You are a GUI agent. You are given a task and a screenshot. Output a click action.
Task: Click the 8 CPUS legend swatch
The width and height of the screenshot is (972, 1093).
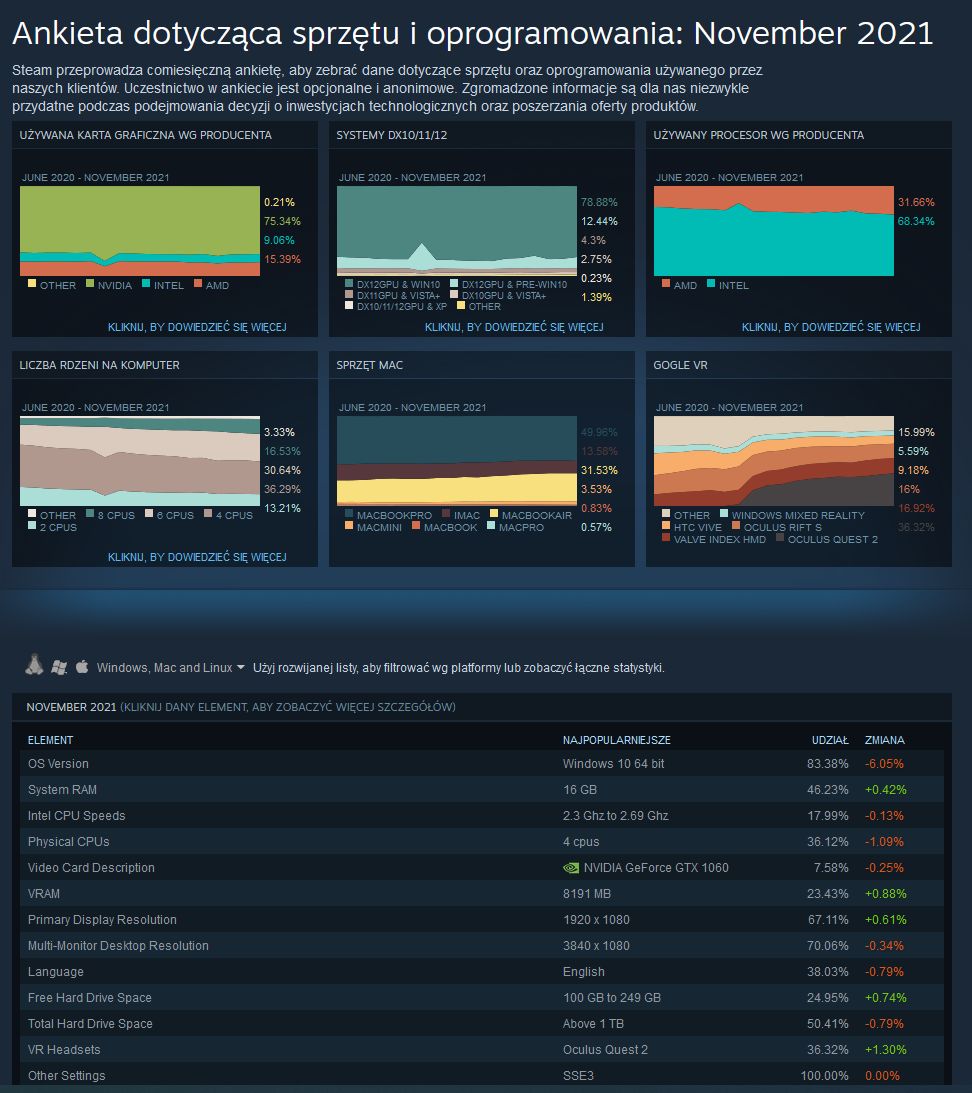click(x=90, y=513)
